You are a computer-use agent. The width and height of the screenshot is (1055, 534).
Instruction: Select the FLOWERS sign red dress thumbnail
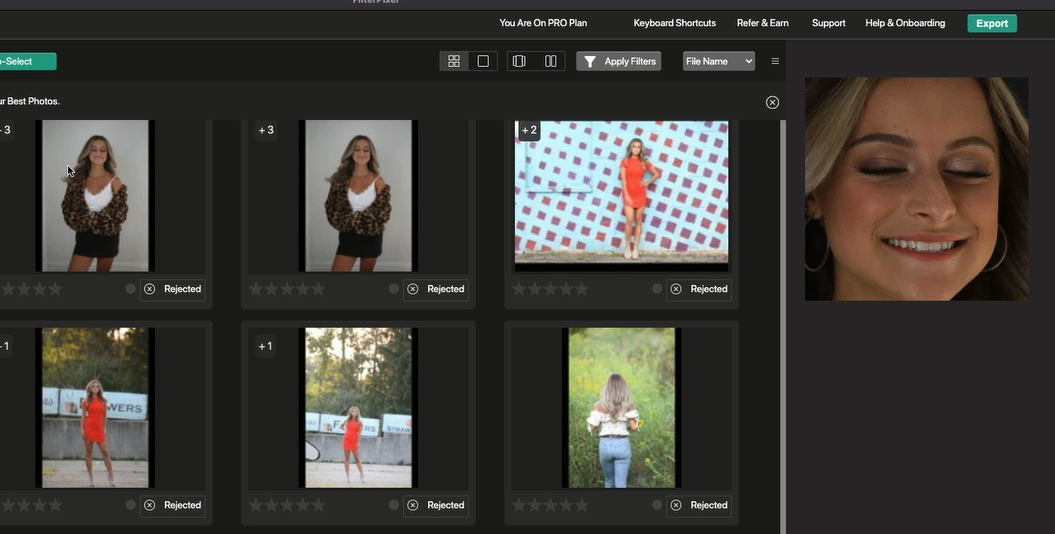(95, 408)
